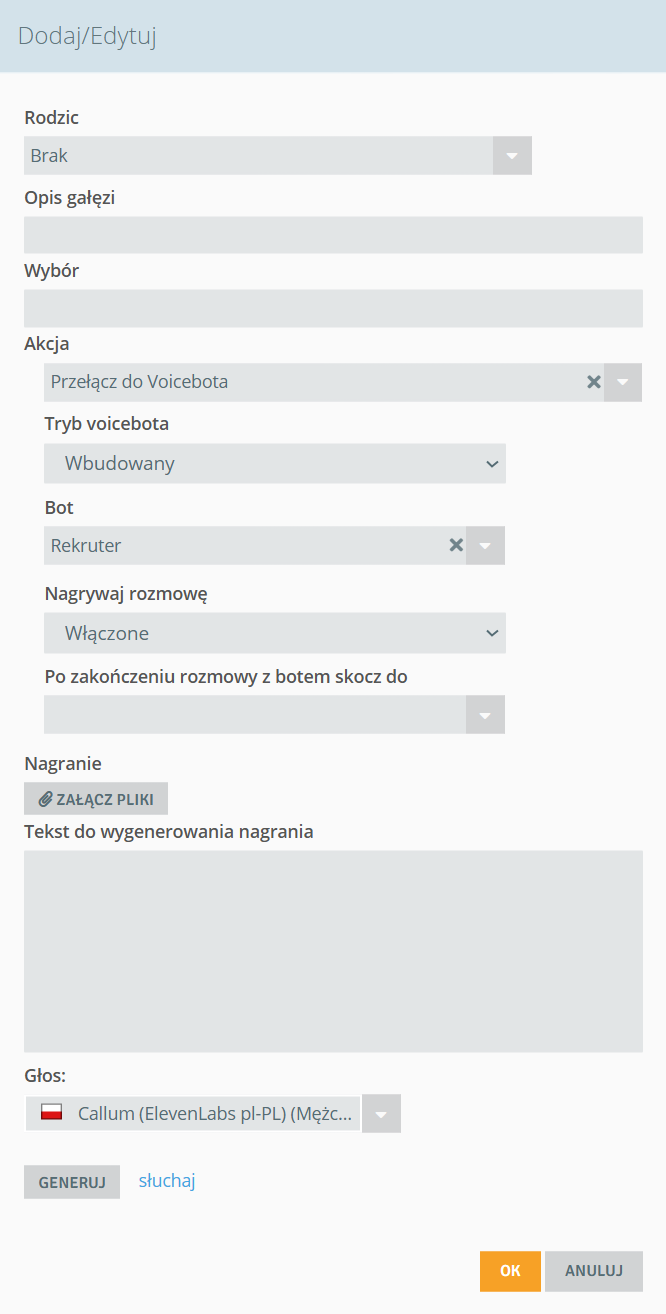The image size is (666, 1314).
Task: Open the Rodzic dropdown arrow
Action: coord(512,156)
